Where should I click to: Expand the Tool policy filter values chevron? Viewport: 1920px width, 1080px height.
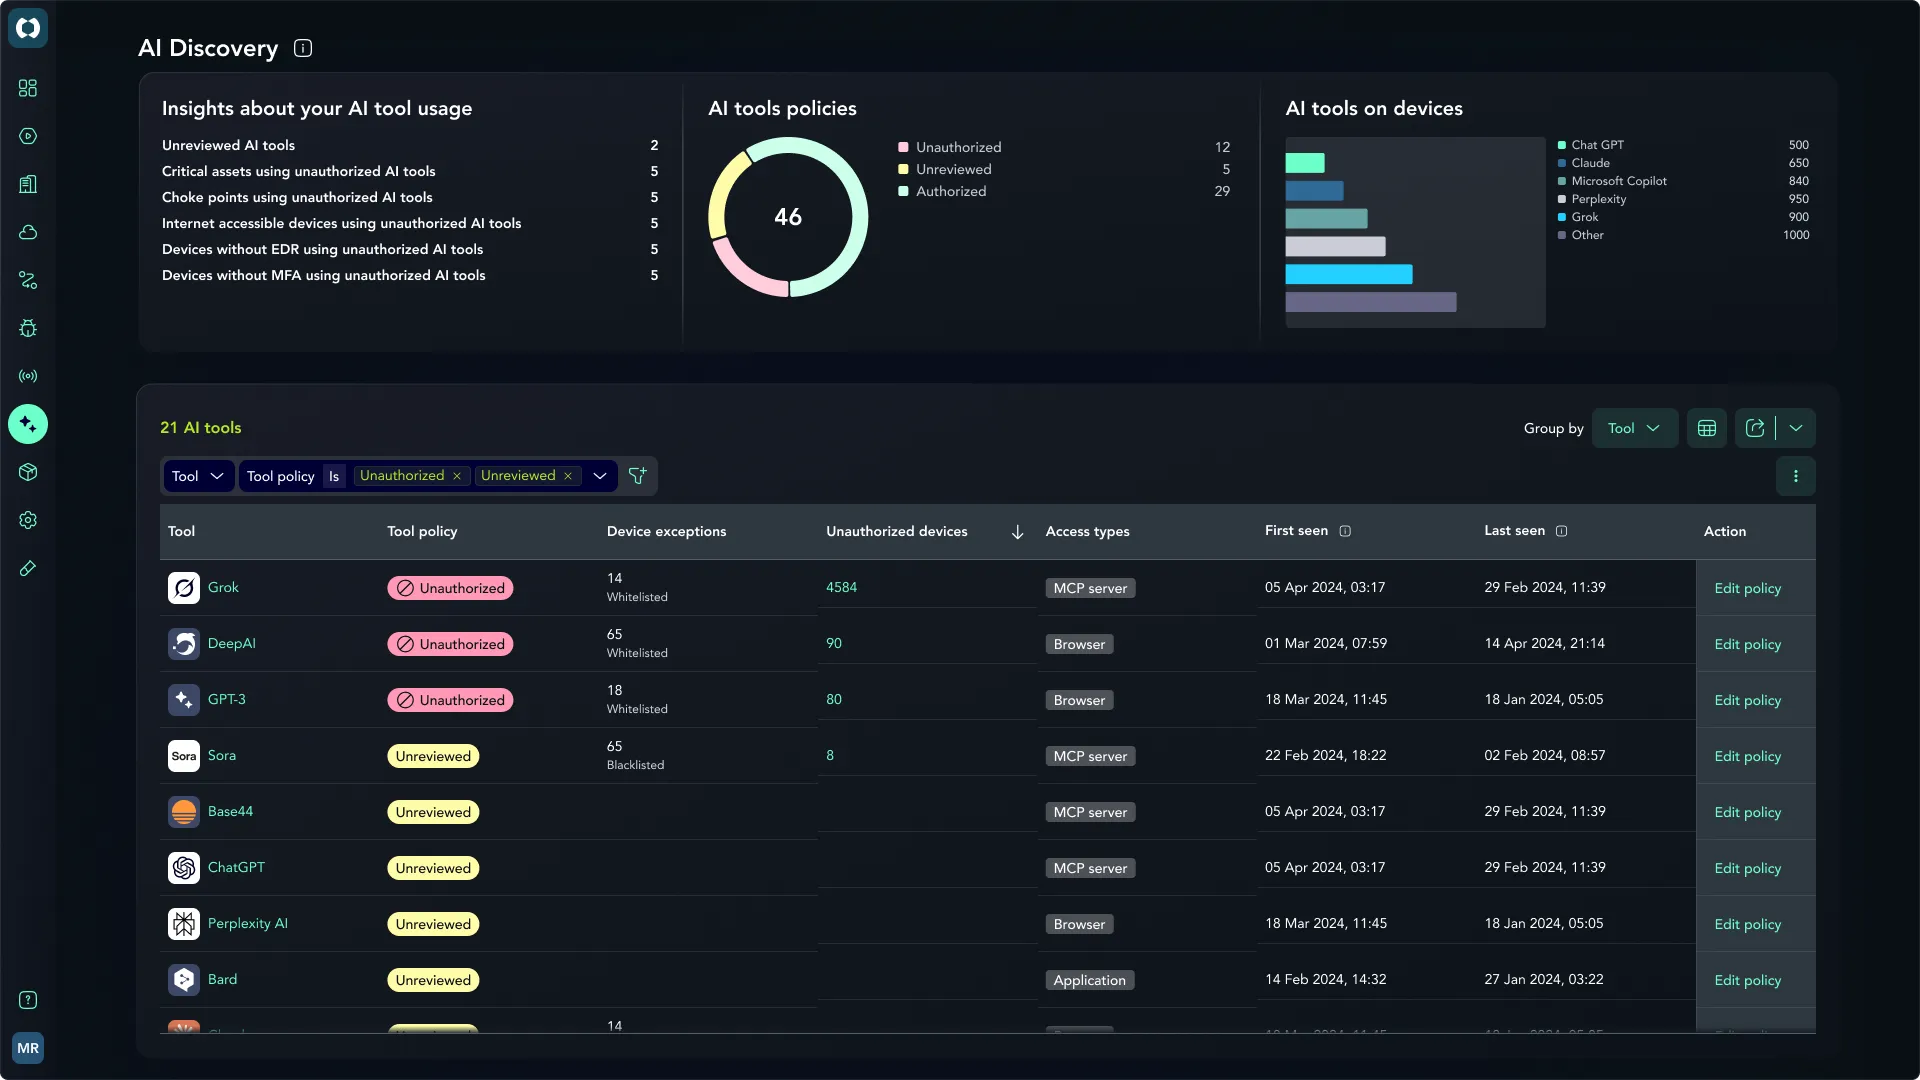coord(600,476)
